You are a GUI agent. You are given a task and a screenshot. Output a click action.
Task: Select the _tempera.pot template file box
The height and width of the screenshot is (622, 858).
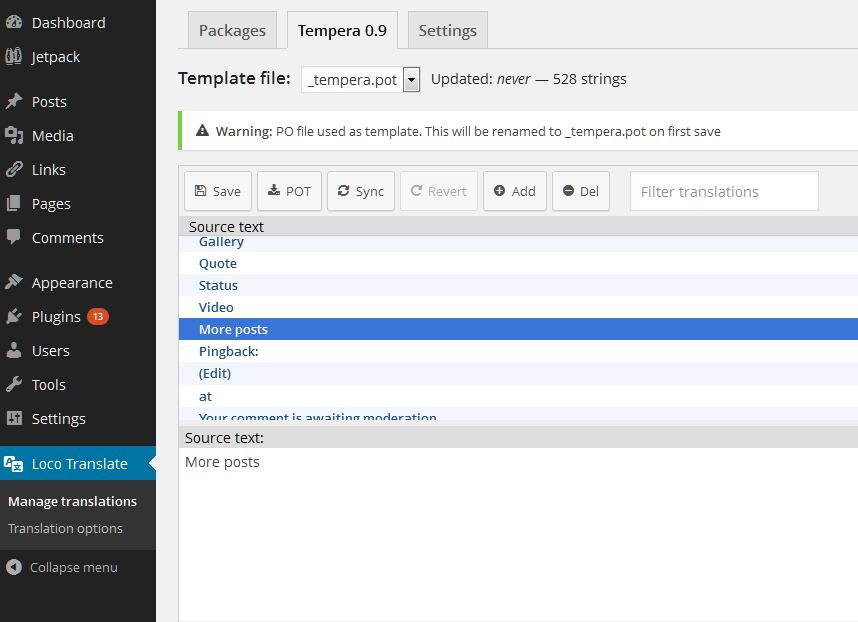[x=361, y=80]
